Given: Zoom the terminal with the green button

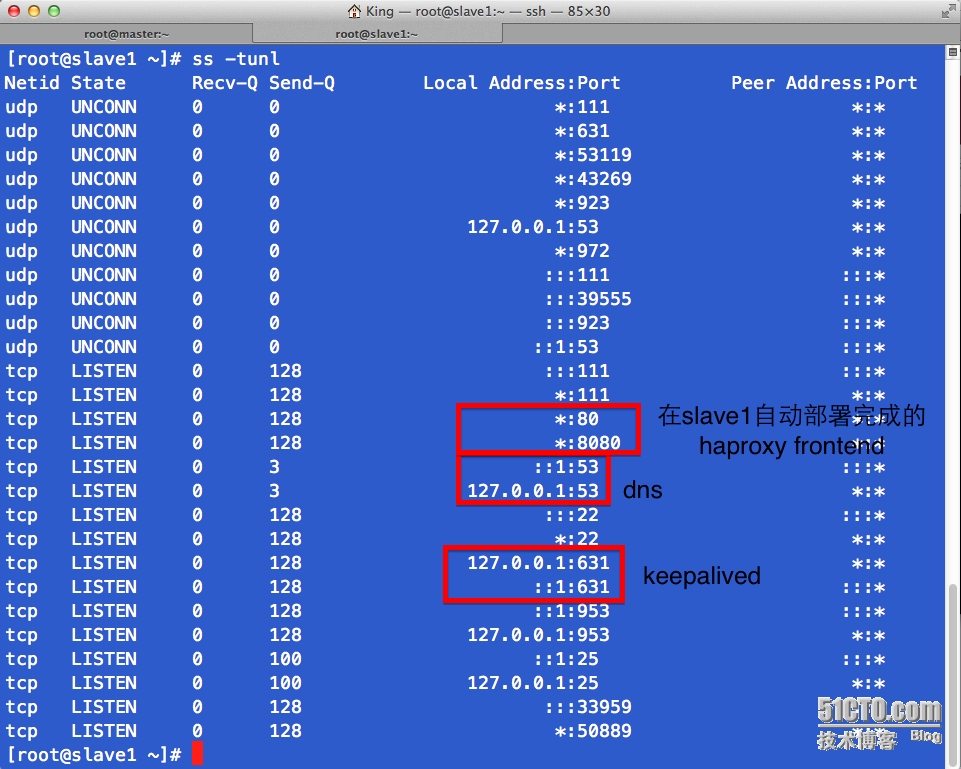Looking at the screenshot, I should 54,11.
